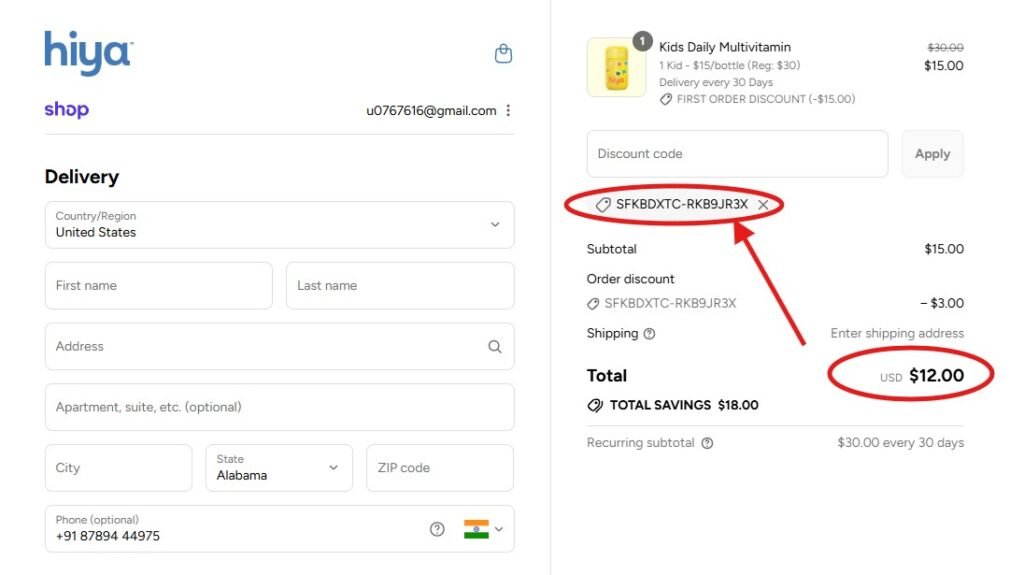This screenshot has height=575, width=1024.
Task: Open the shopping bag cart icon
Action: click(503, 54)
